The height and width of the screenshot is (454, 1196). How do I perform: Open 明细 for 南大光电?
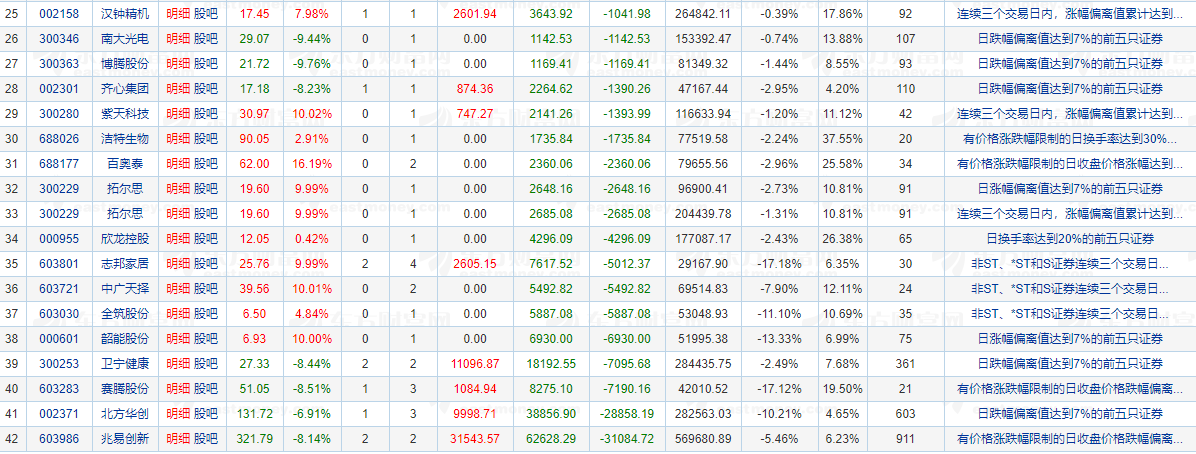pos(178,38)
